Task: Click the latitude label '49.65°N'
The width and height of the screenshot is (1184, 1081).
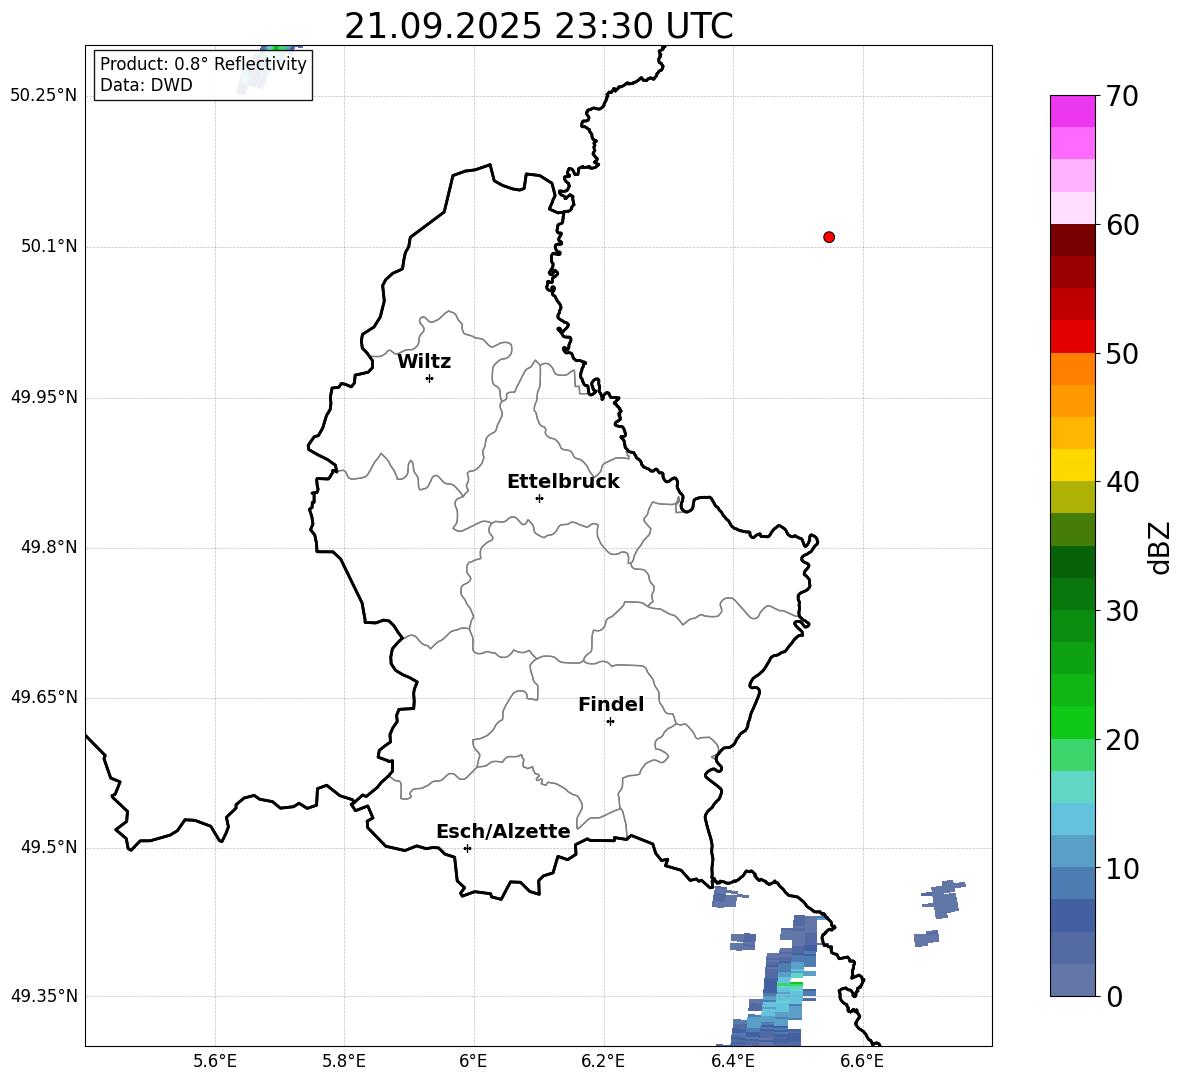Action: click(x=44, y=697)
